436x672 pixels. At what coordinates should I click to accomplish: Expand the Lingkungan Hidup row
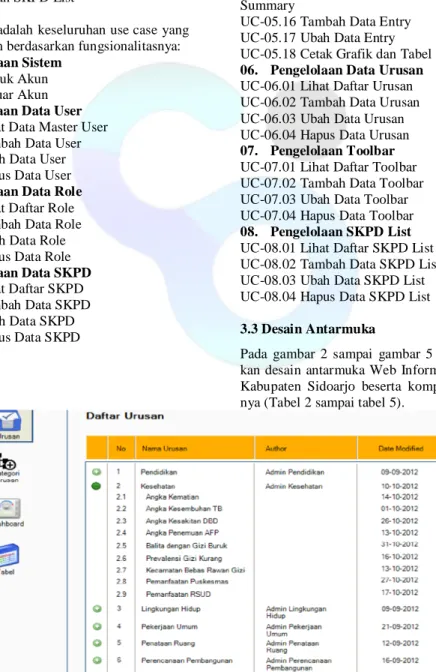97,609
